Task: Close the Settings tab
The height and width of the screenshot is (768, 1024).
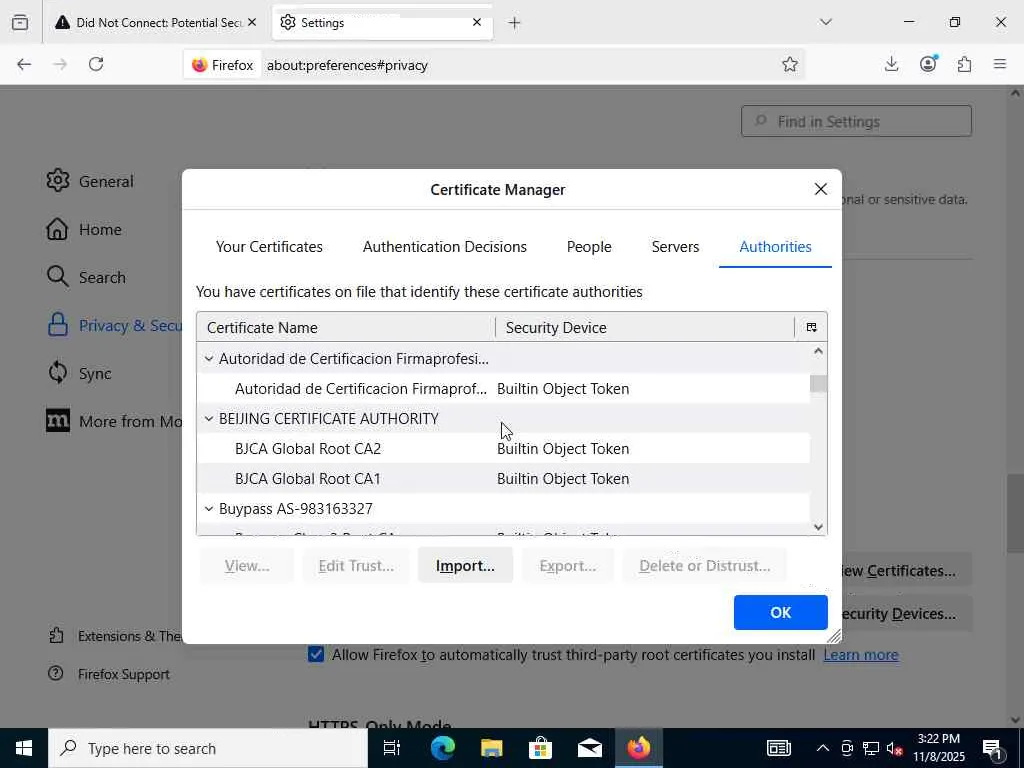Action: click(477, 22)
